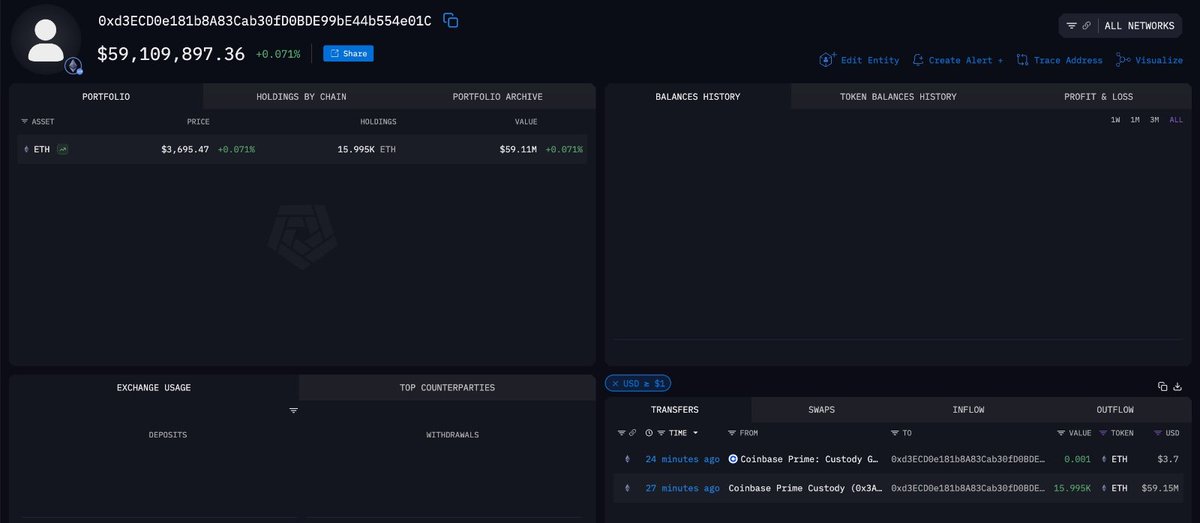1200x523 pixels.
Task: Click the clock icon next to TIME
Action: pos(649,433)
